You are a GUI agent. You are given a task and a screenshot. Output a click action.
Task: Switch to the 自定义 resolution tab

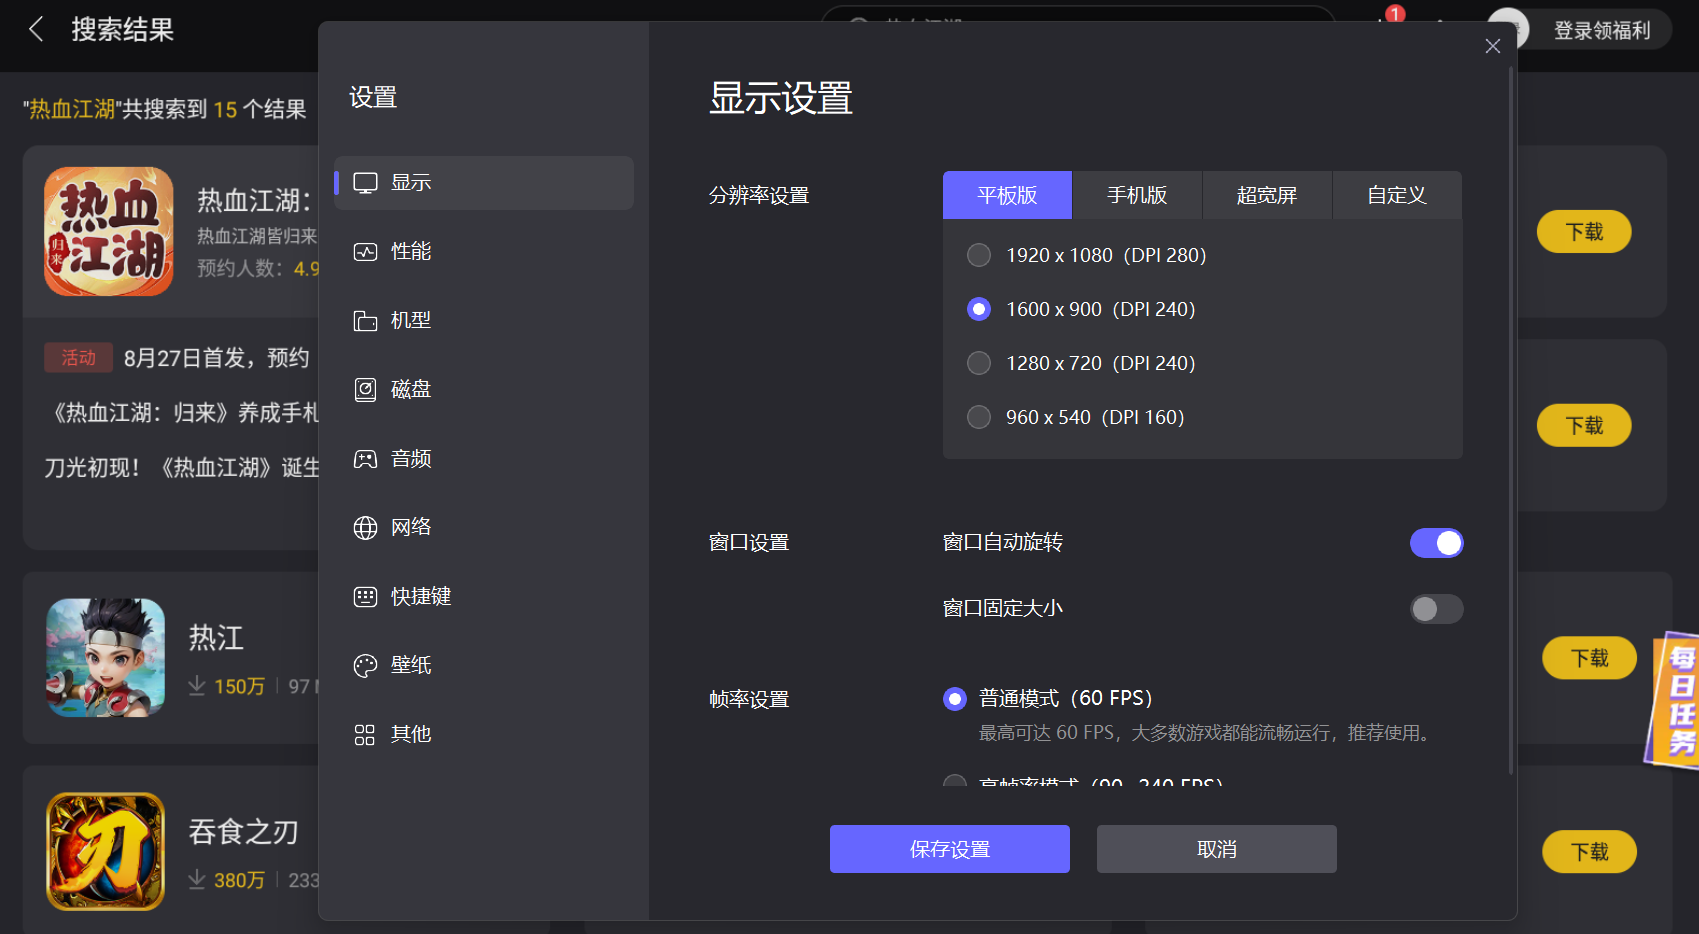[1397, 195]
